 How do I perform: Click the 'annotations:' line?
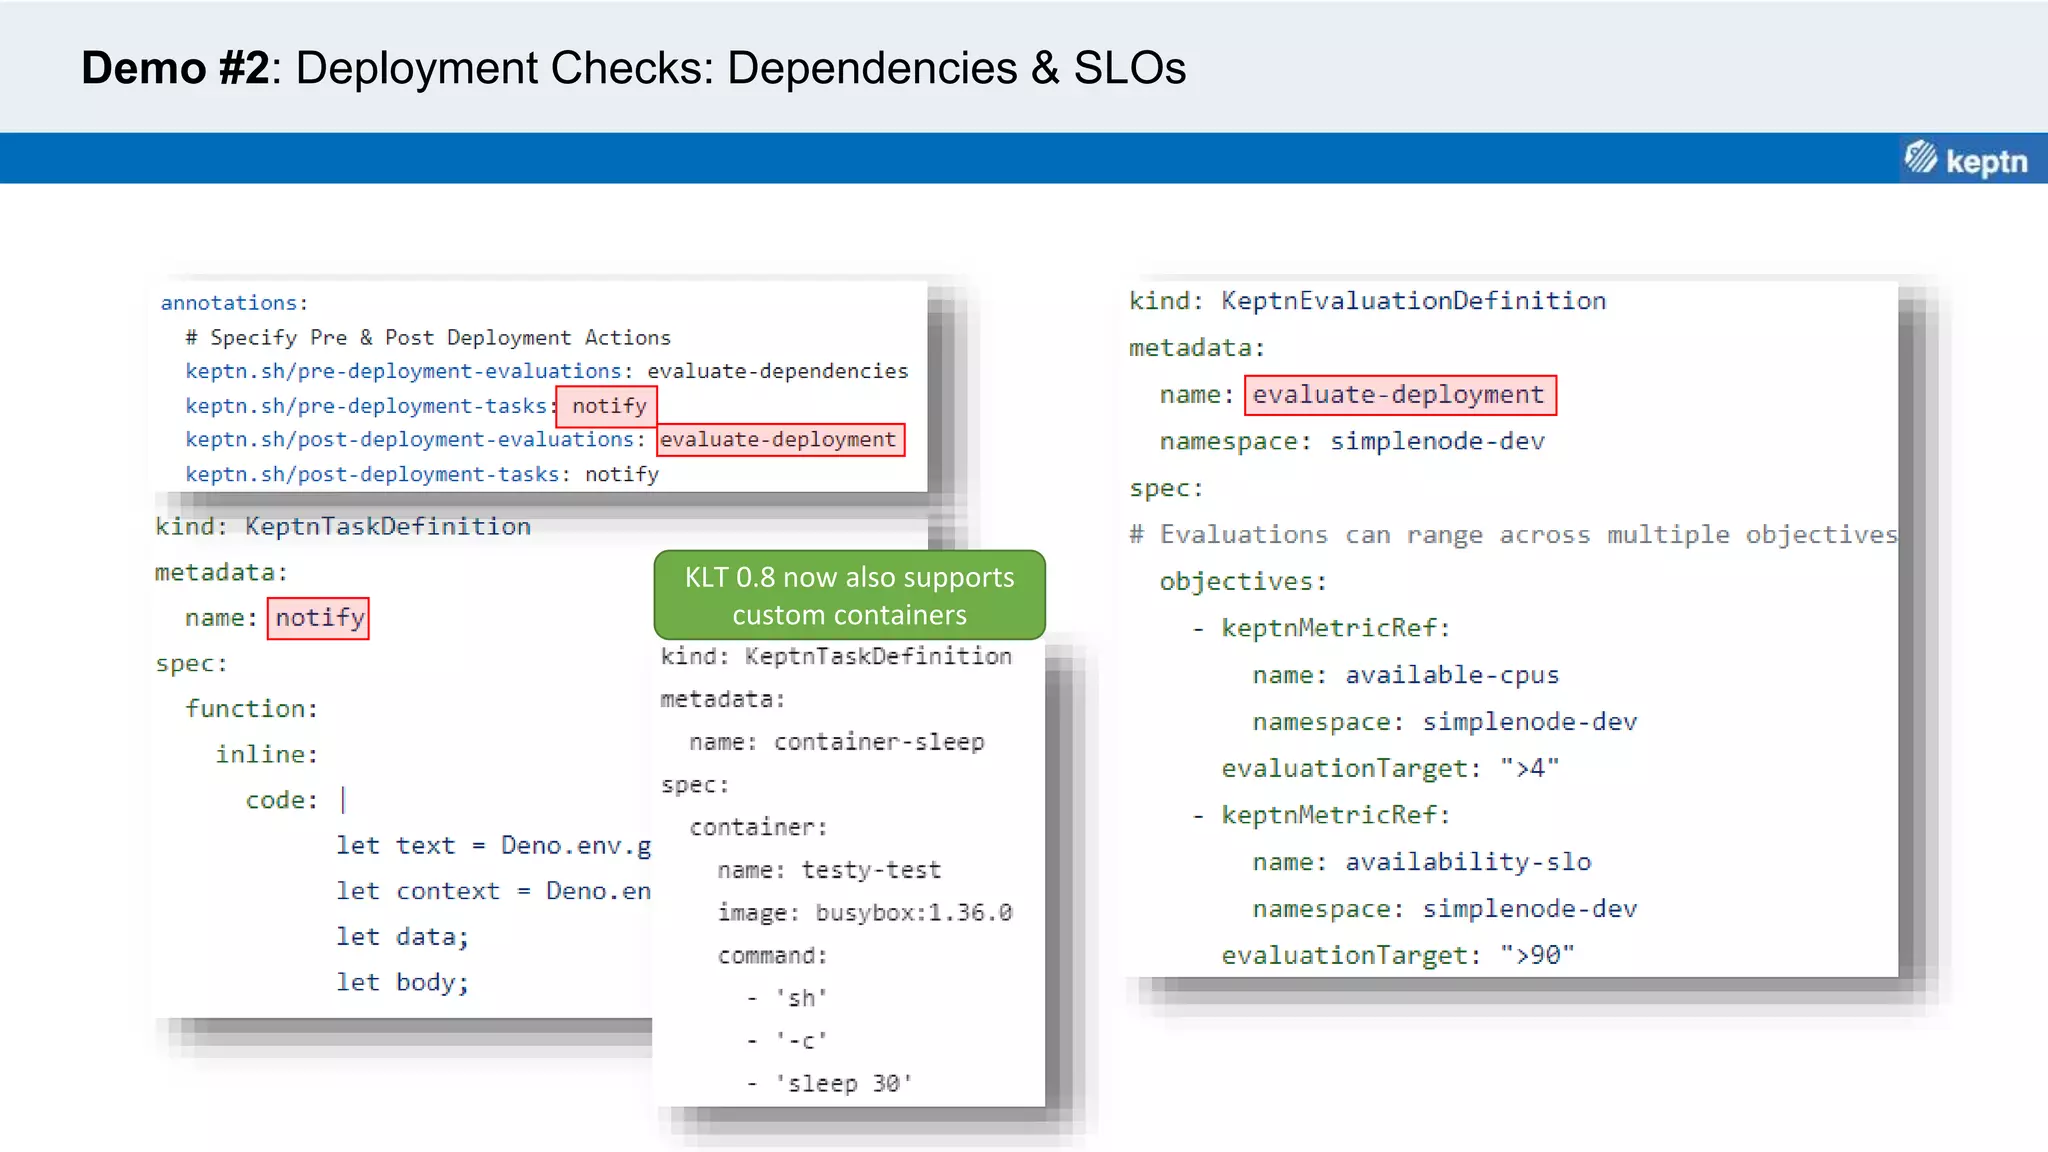point(235,303)
